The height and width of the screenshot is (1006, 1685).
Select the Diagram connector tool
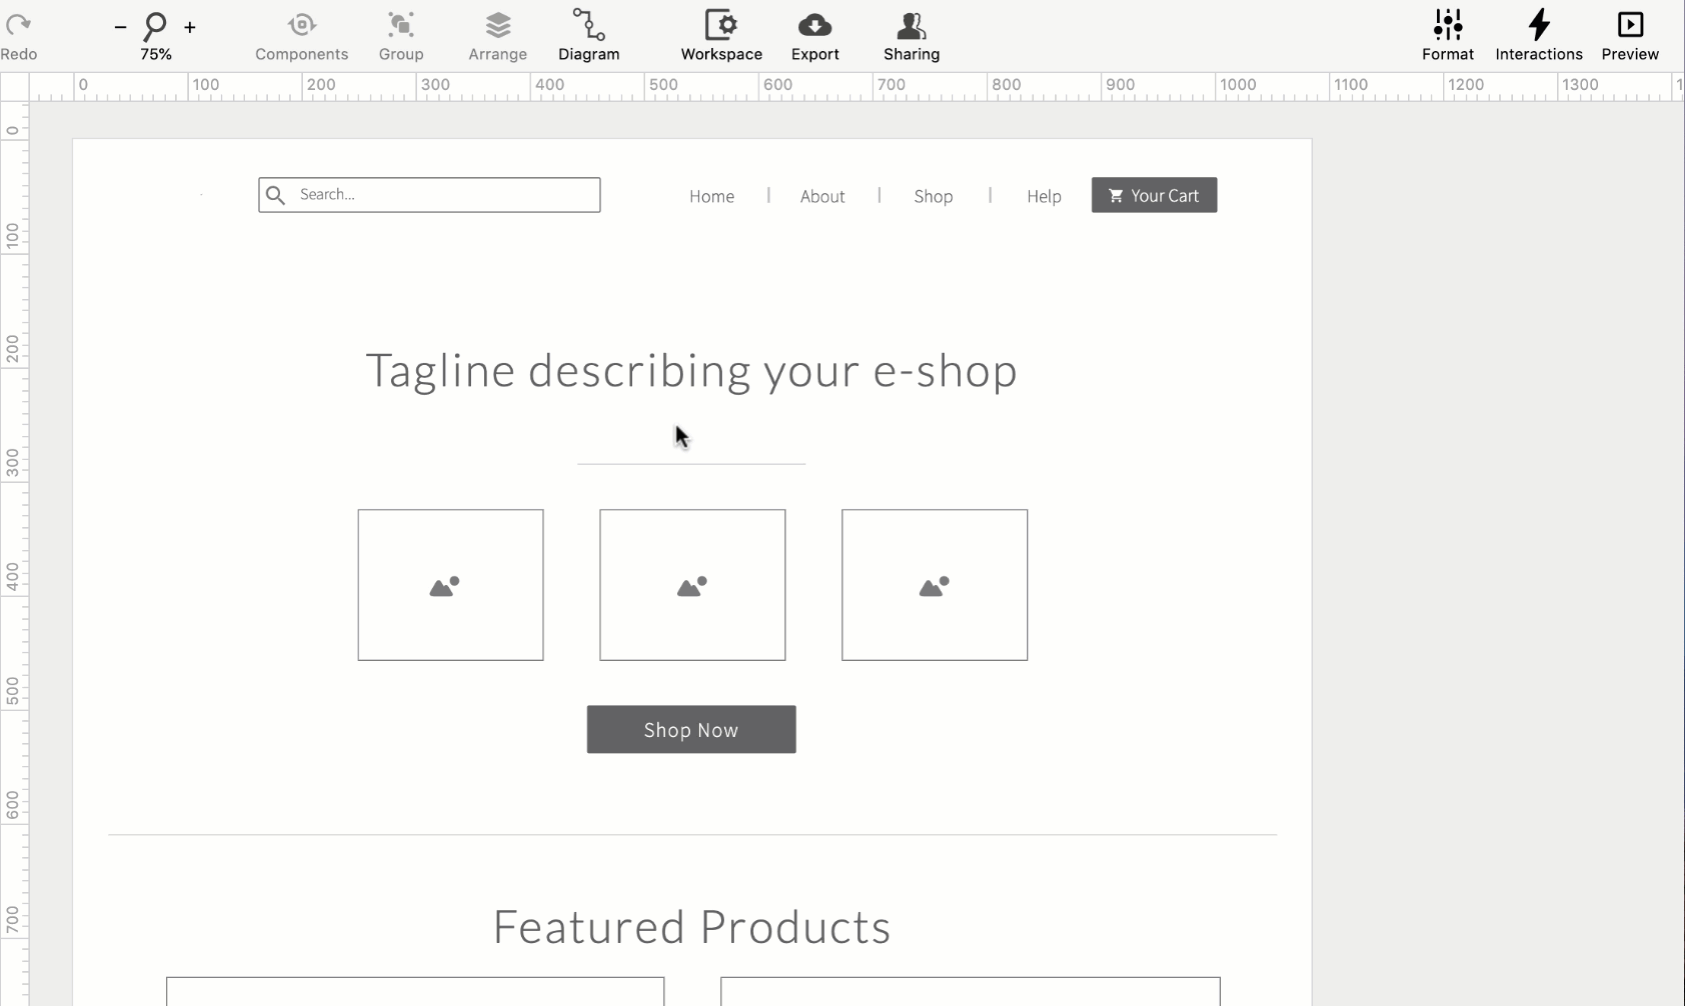click(x=588, y=35)
